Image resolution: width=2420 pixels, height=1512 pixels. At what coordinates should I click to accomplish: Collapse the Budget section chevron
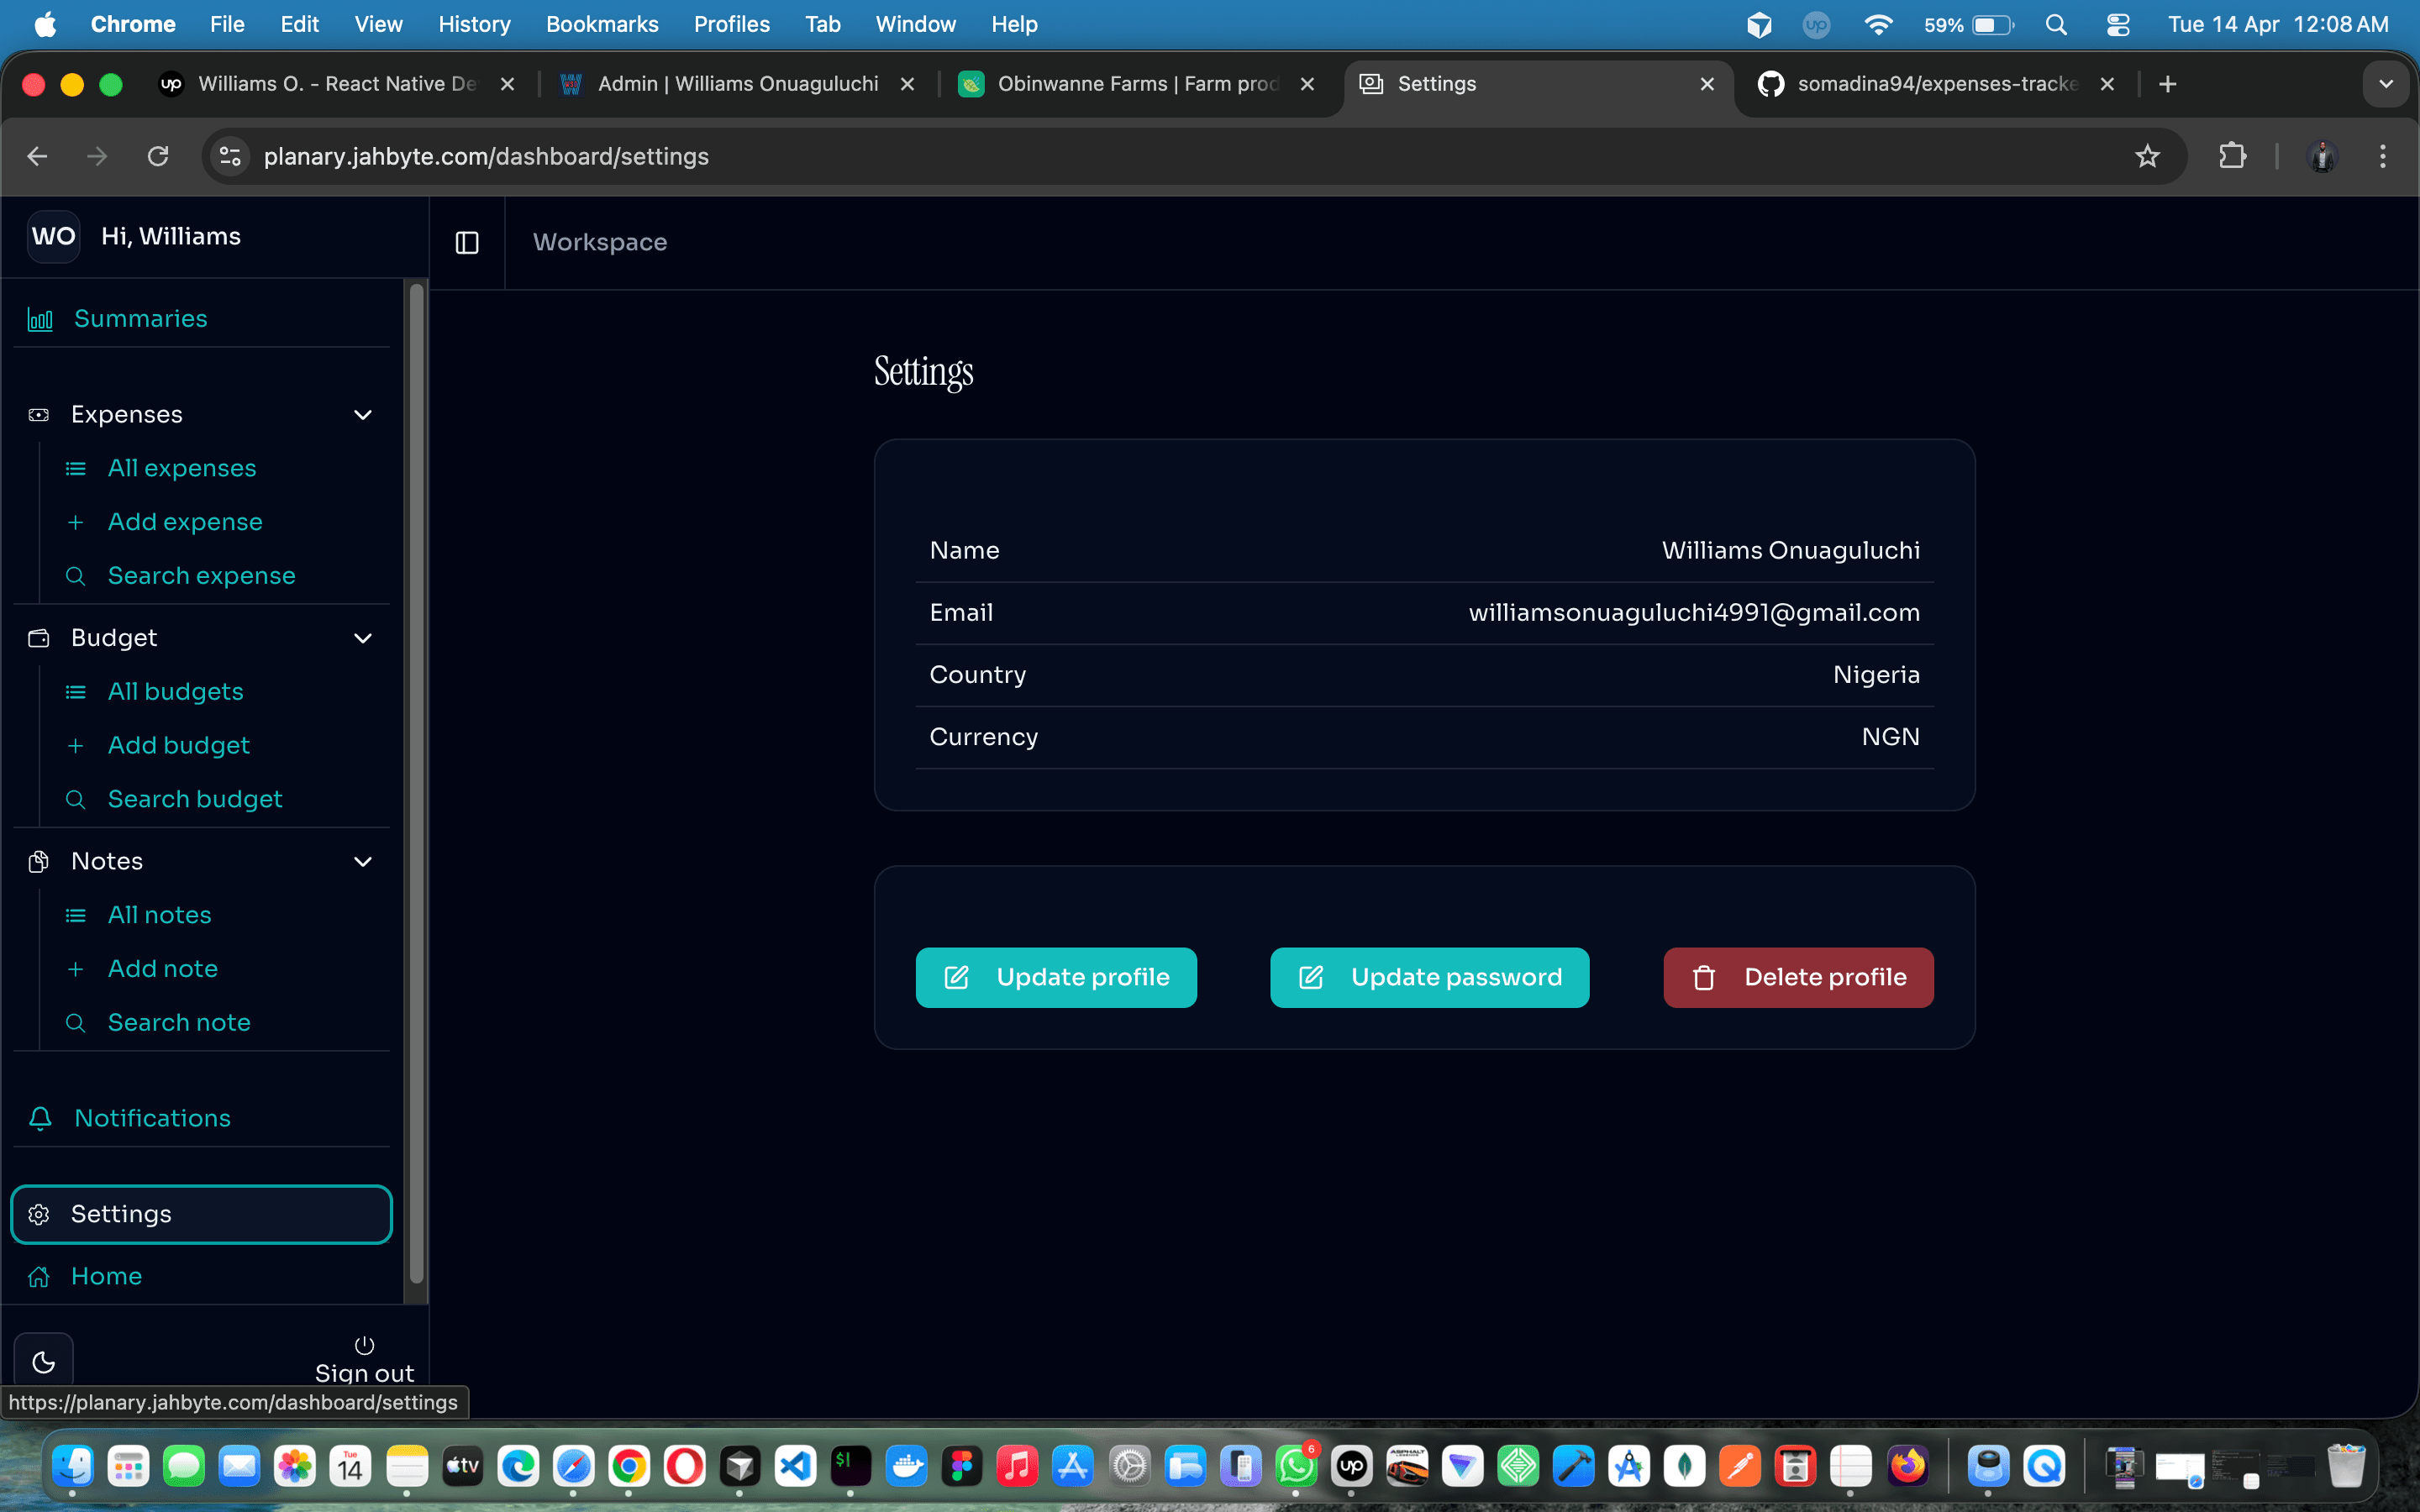362,638
